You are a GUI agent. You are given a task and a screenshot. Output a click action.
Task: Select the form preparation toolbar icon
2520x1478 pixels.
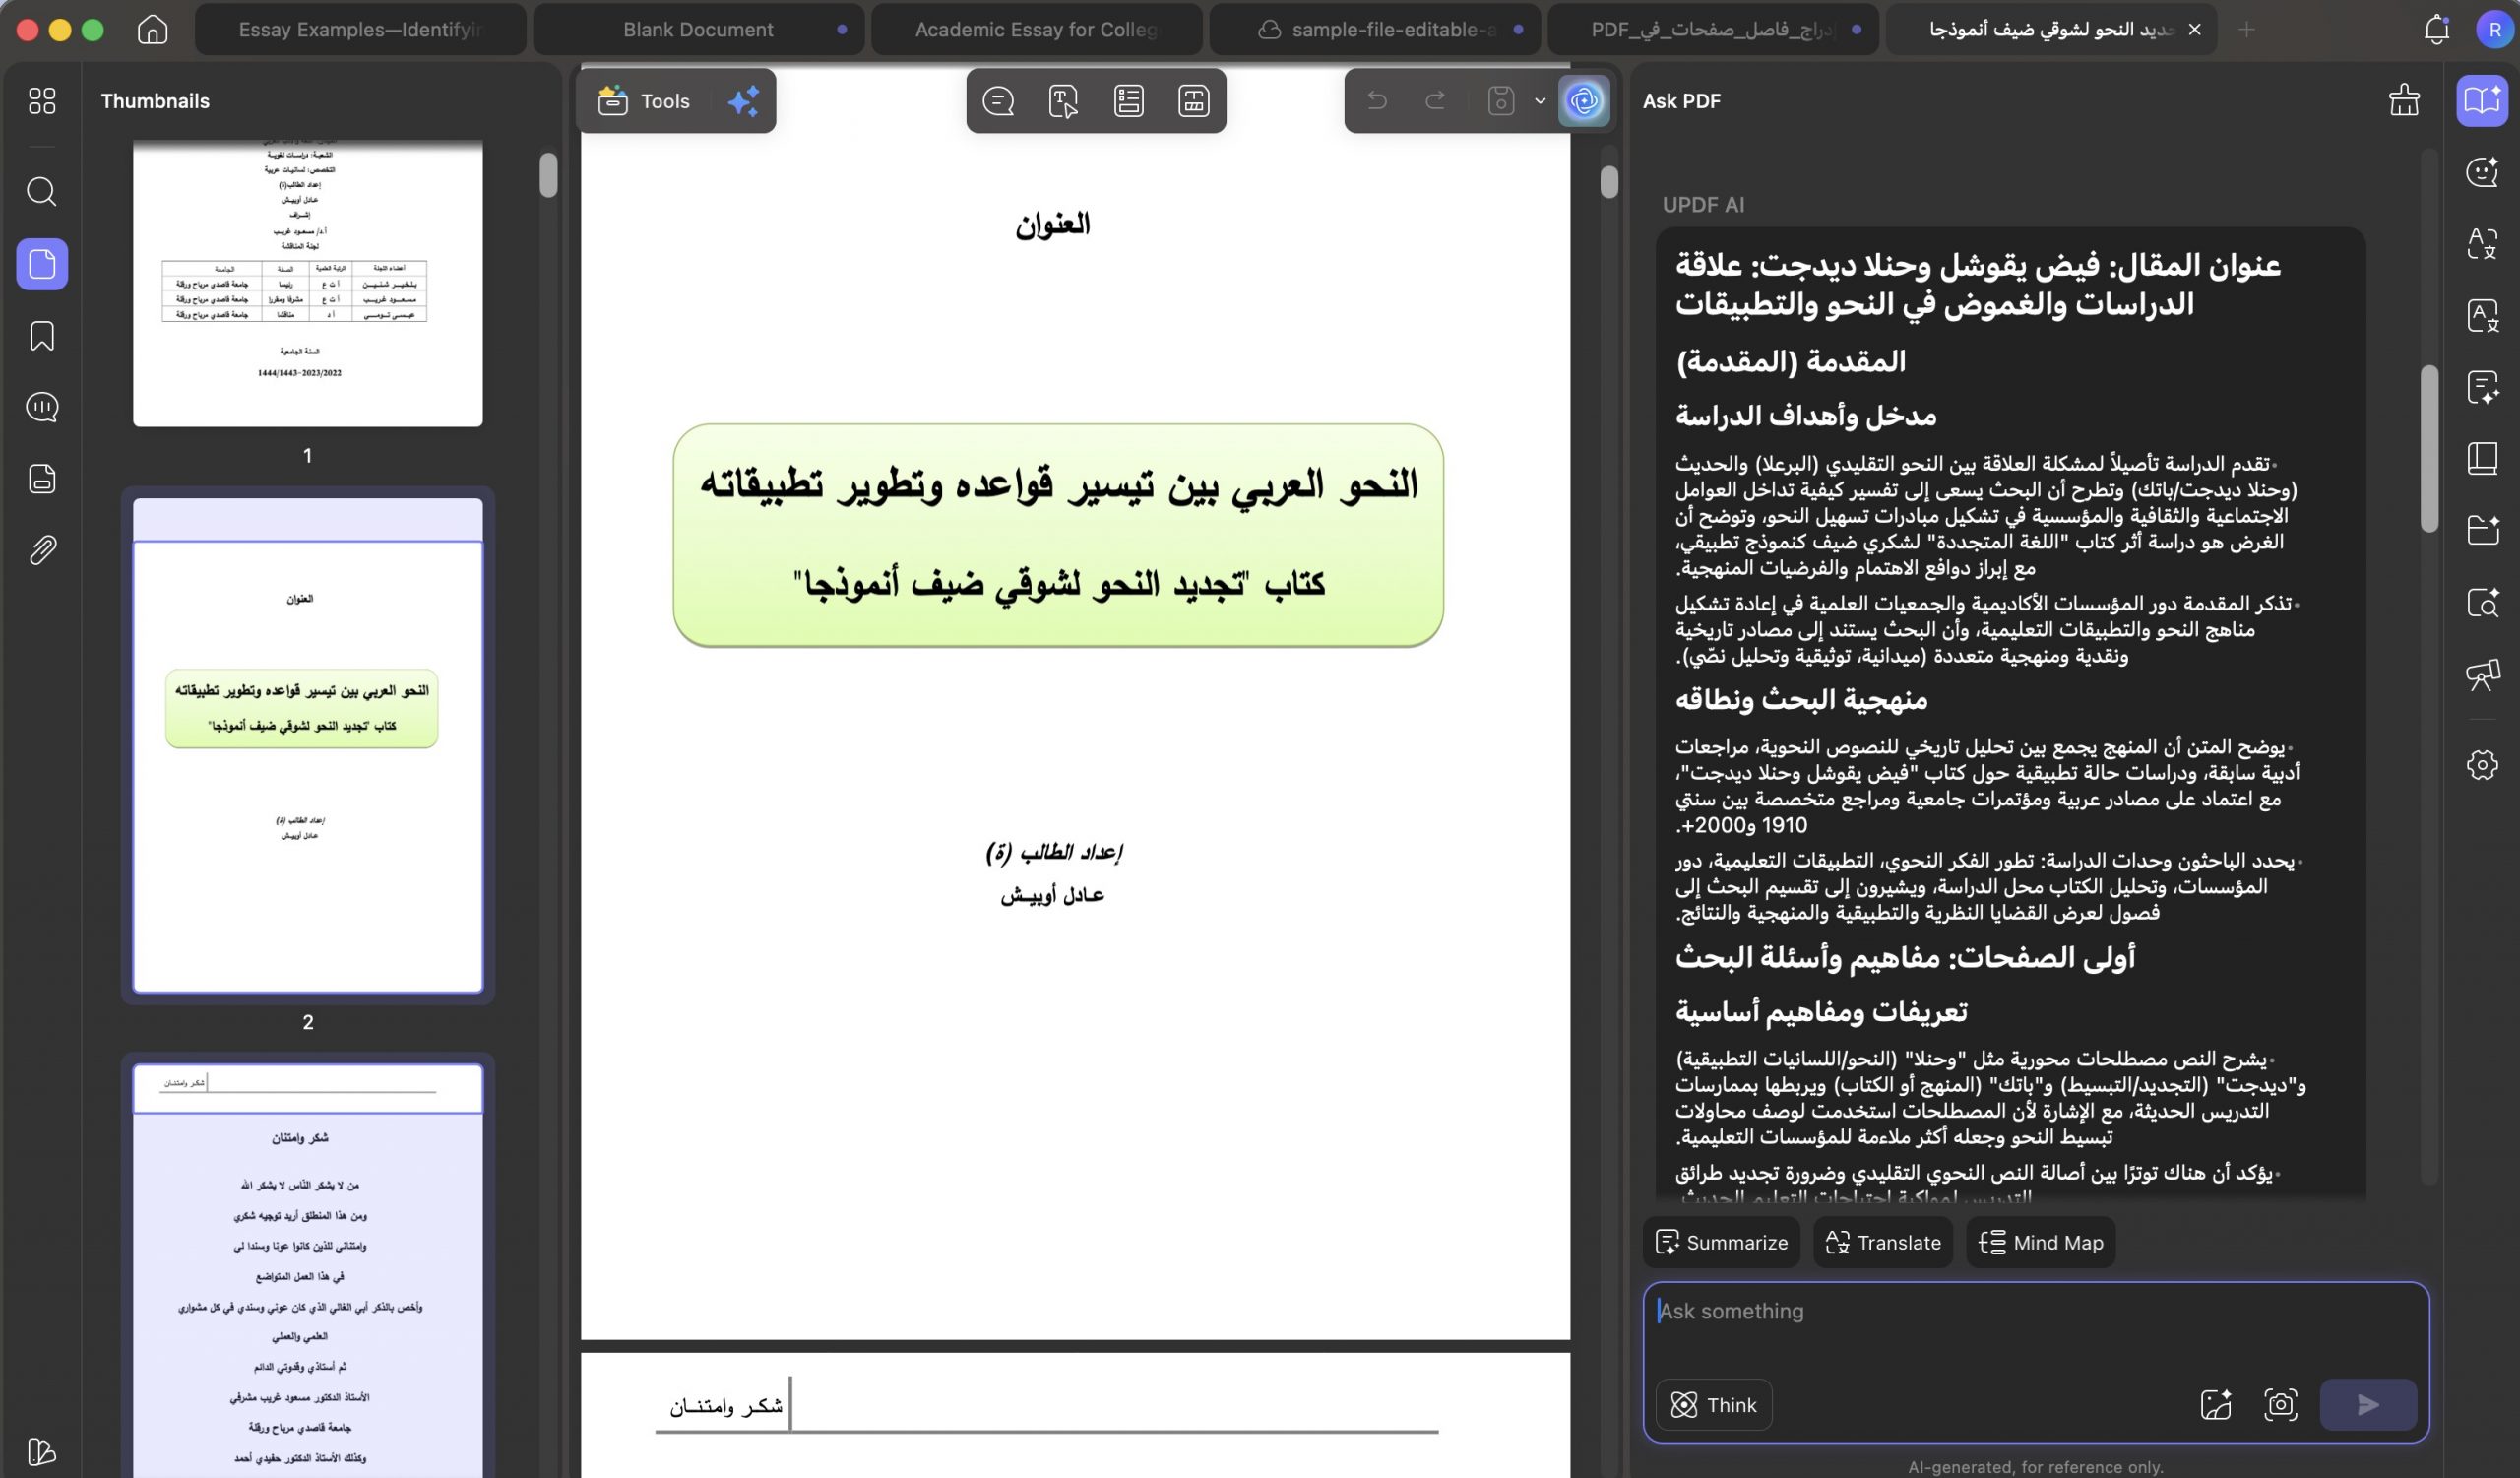tap(1129, 101)
